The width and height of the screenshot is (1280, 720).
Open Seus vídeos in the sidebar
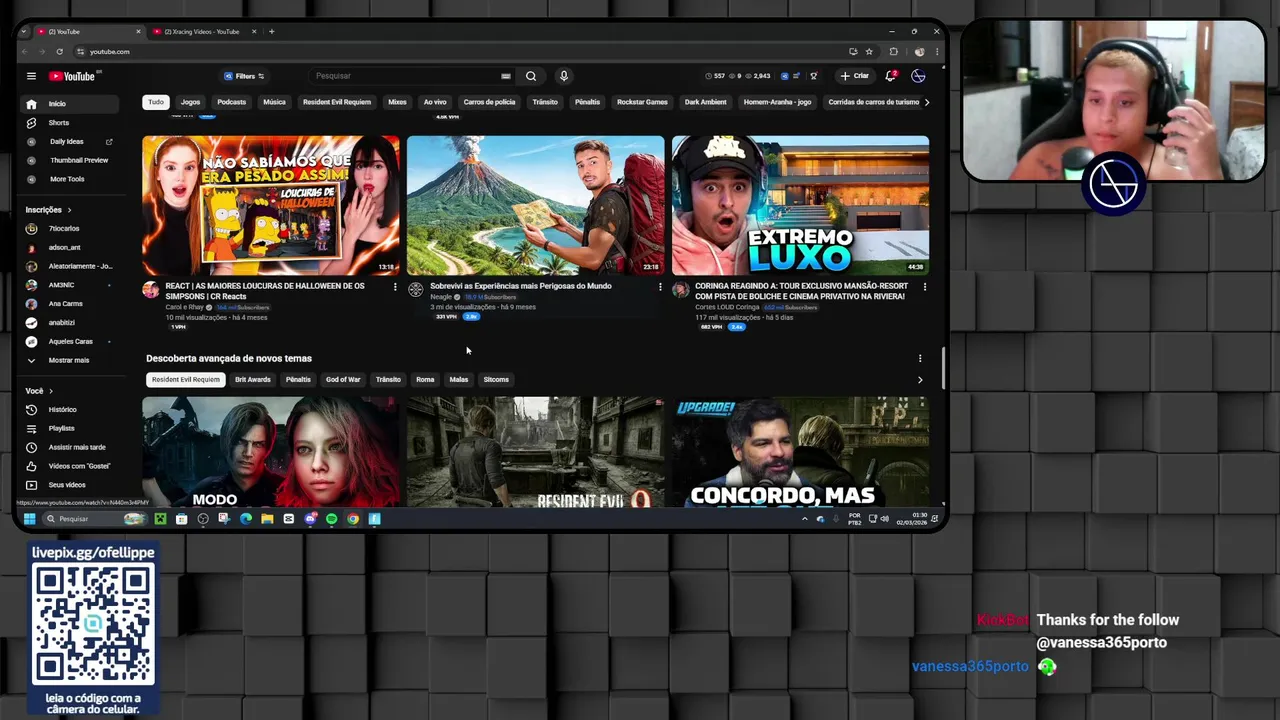pyautogui.click(x=67, y=485)
